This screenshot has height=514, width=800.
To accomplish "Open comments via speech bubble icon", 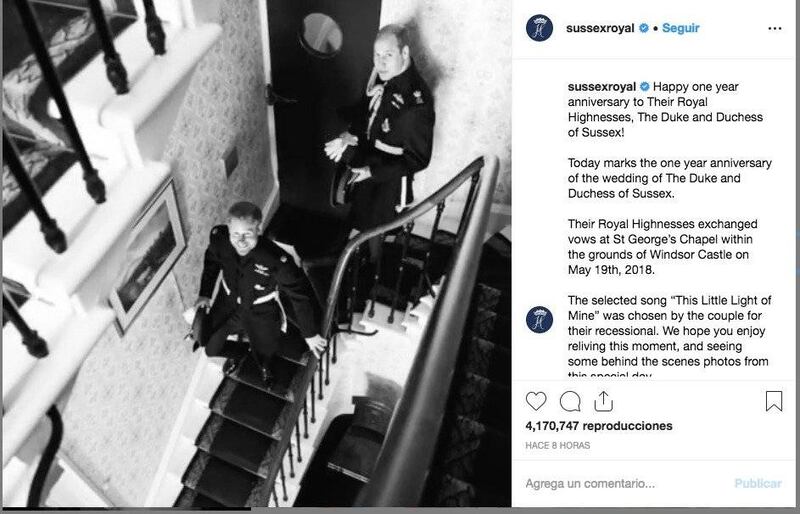I will click(570, 401).
